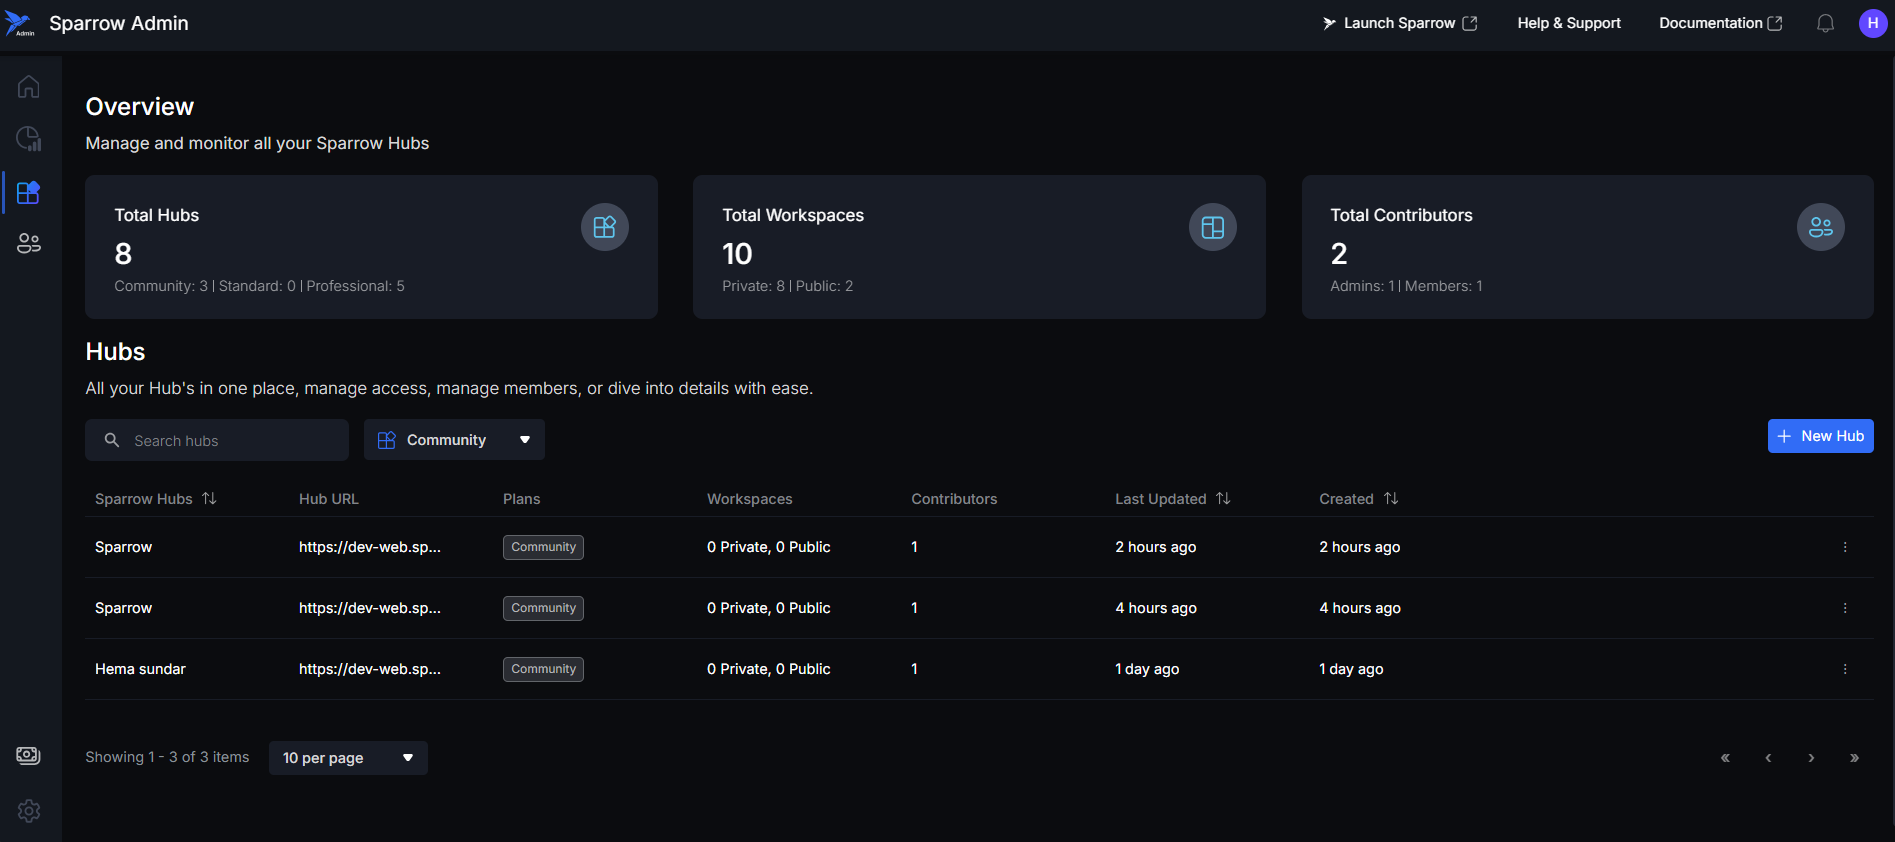Sort by Sparrow Hubs column
This screenshot has height=842, width=1895.
click(x=209, y=498)
